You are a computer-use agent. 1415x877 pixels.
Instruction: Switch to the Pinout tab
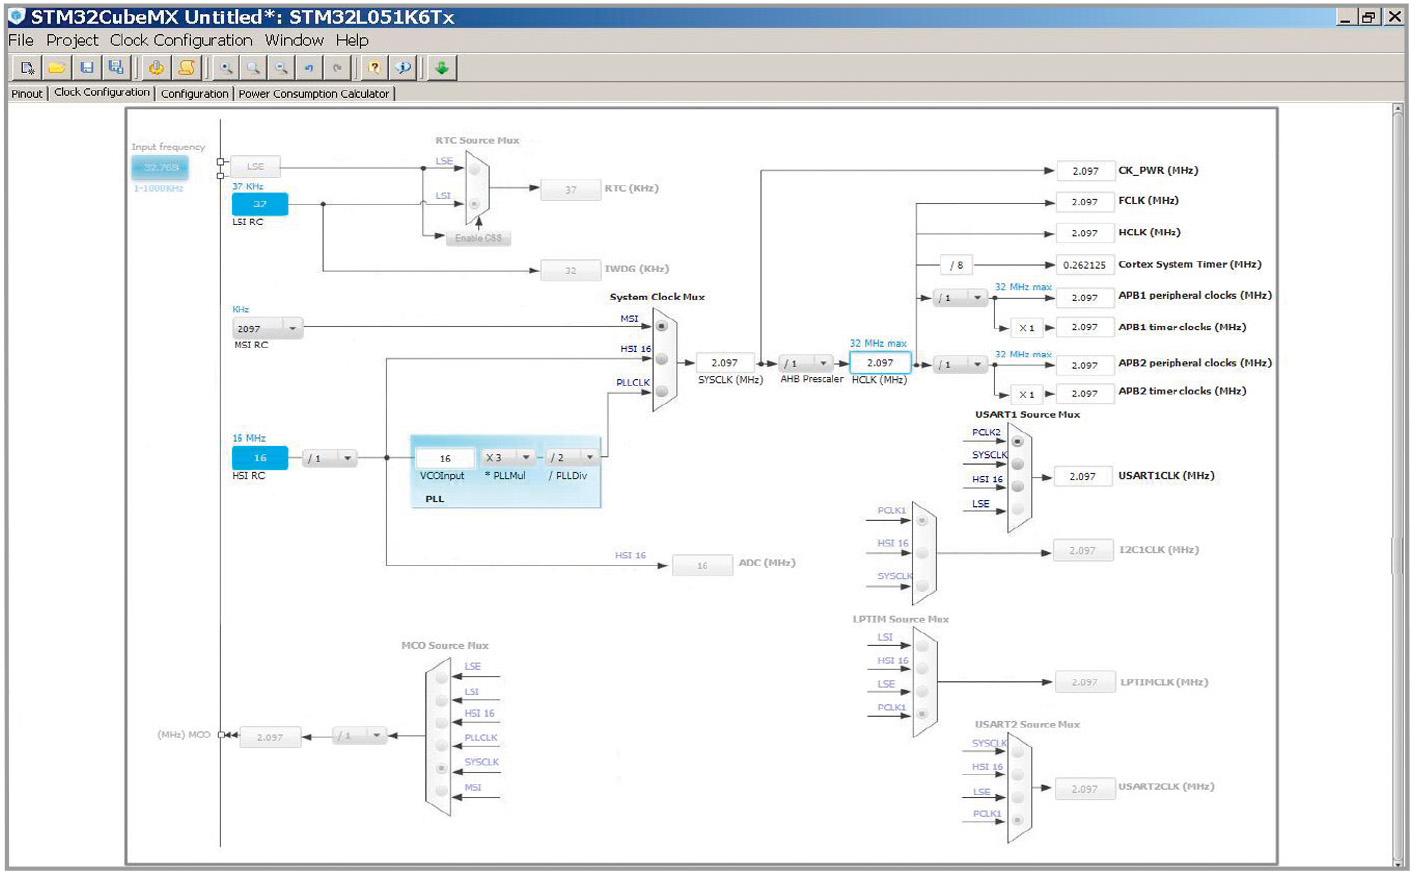coord(27,94)
